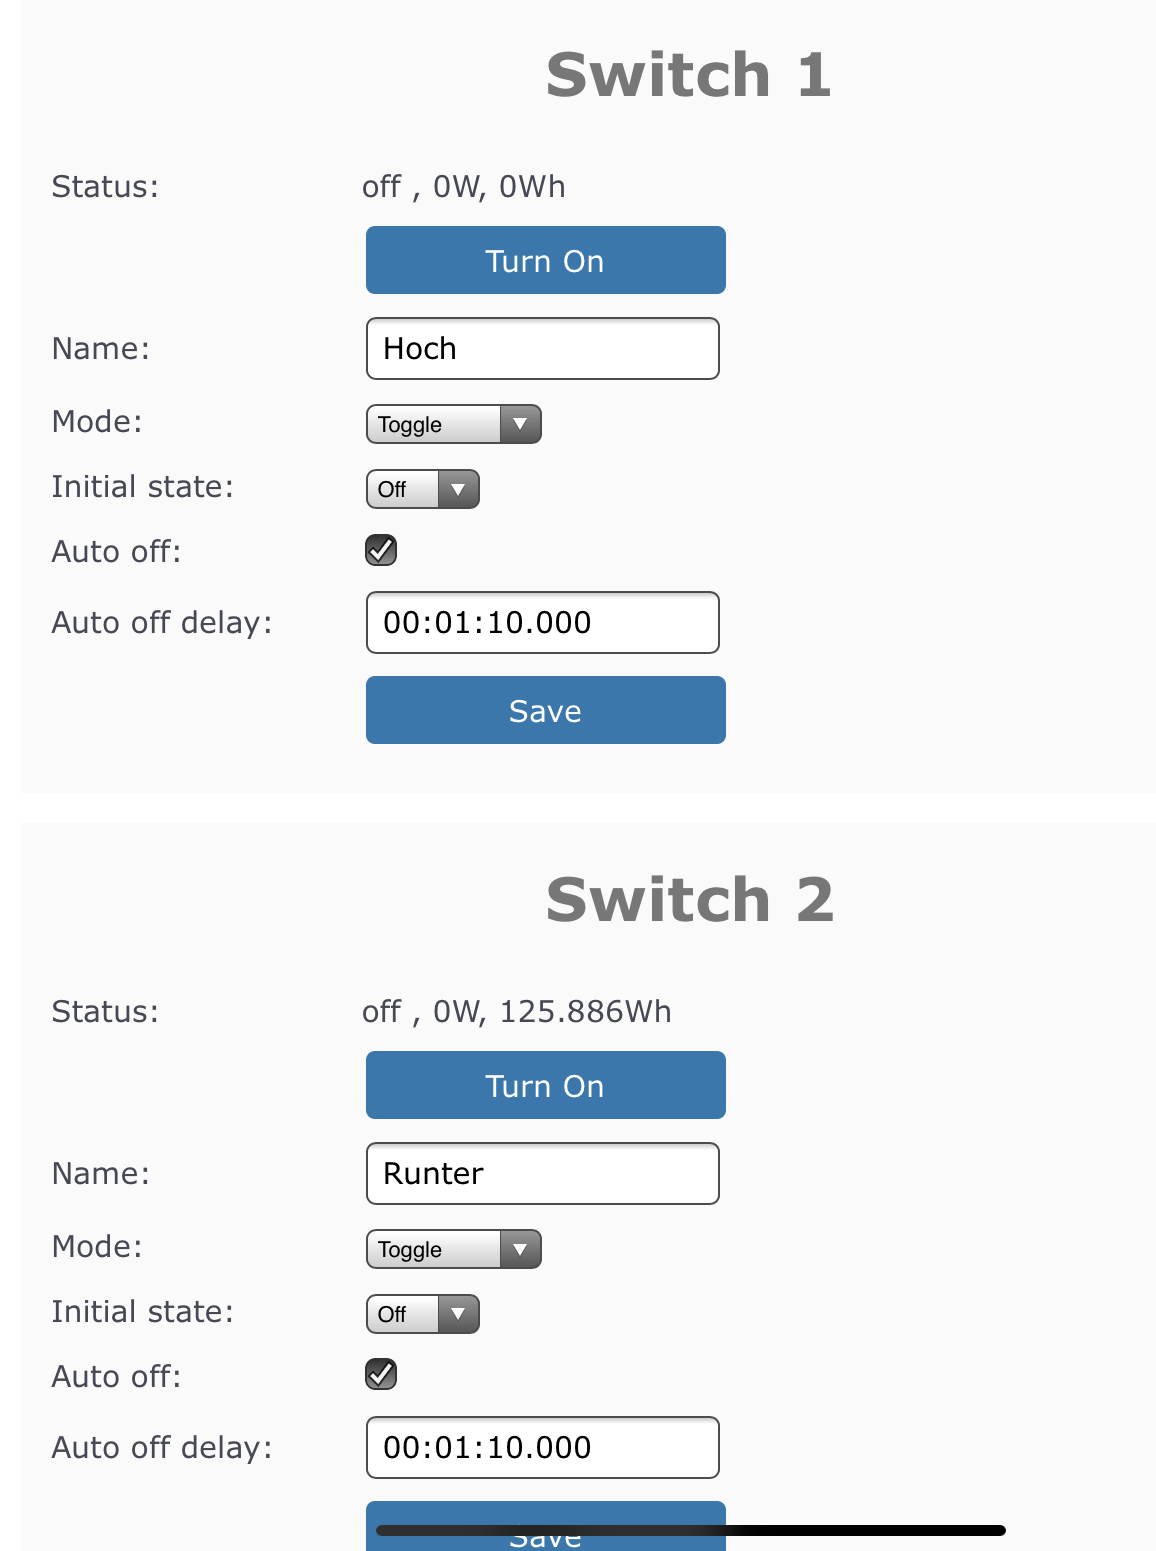The height and width of the screenshot is (1551, 1156).
Task: Save the Switch 1 settings
Action: click(545, 710)
